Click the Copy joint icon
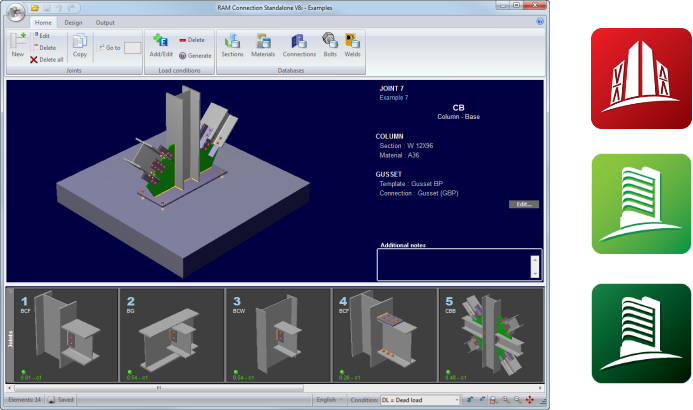 pos(80,46)
